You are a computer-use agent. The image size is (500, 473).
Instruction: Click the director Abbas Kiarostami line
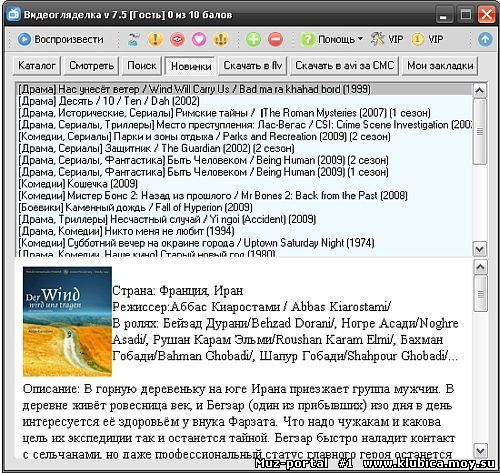(x=252, y=307)
